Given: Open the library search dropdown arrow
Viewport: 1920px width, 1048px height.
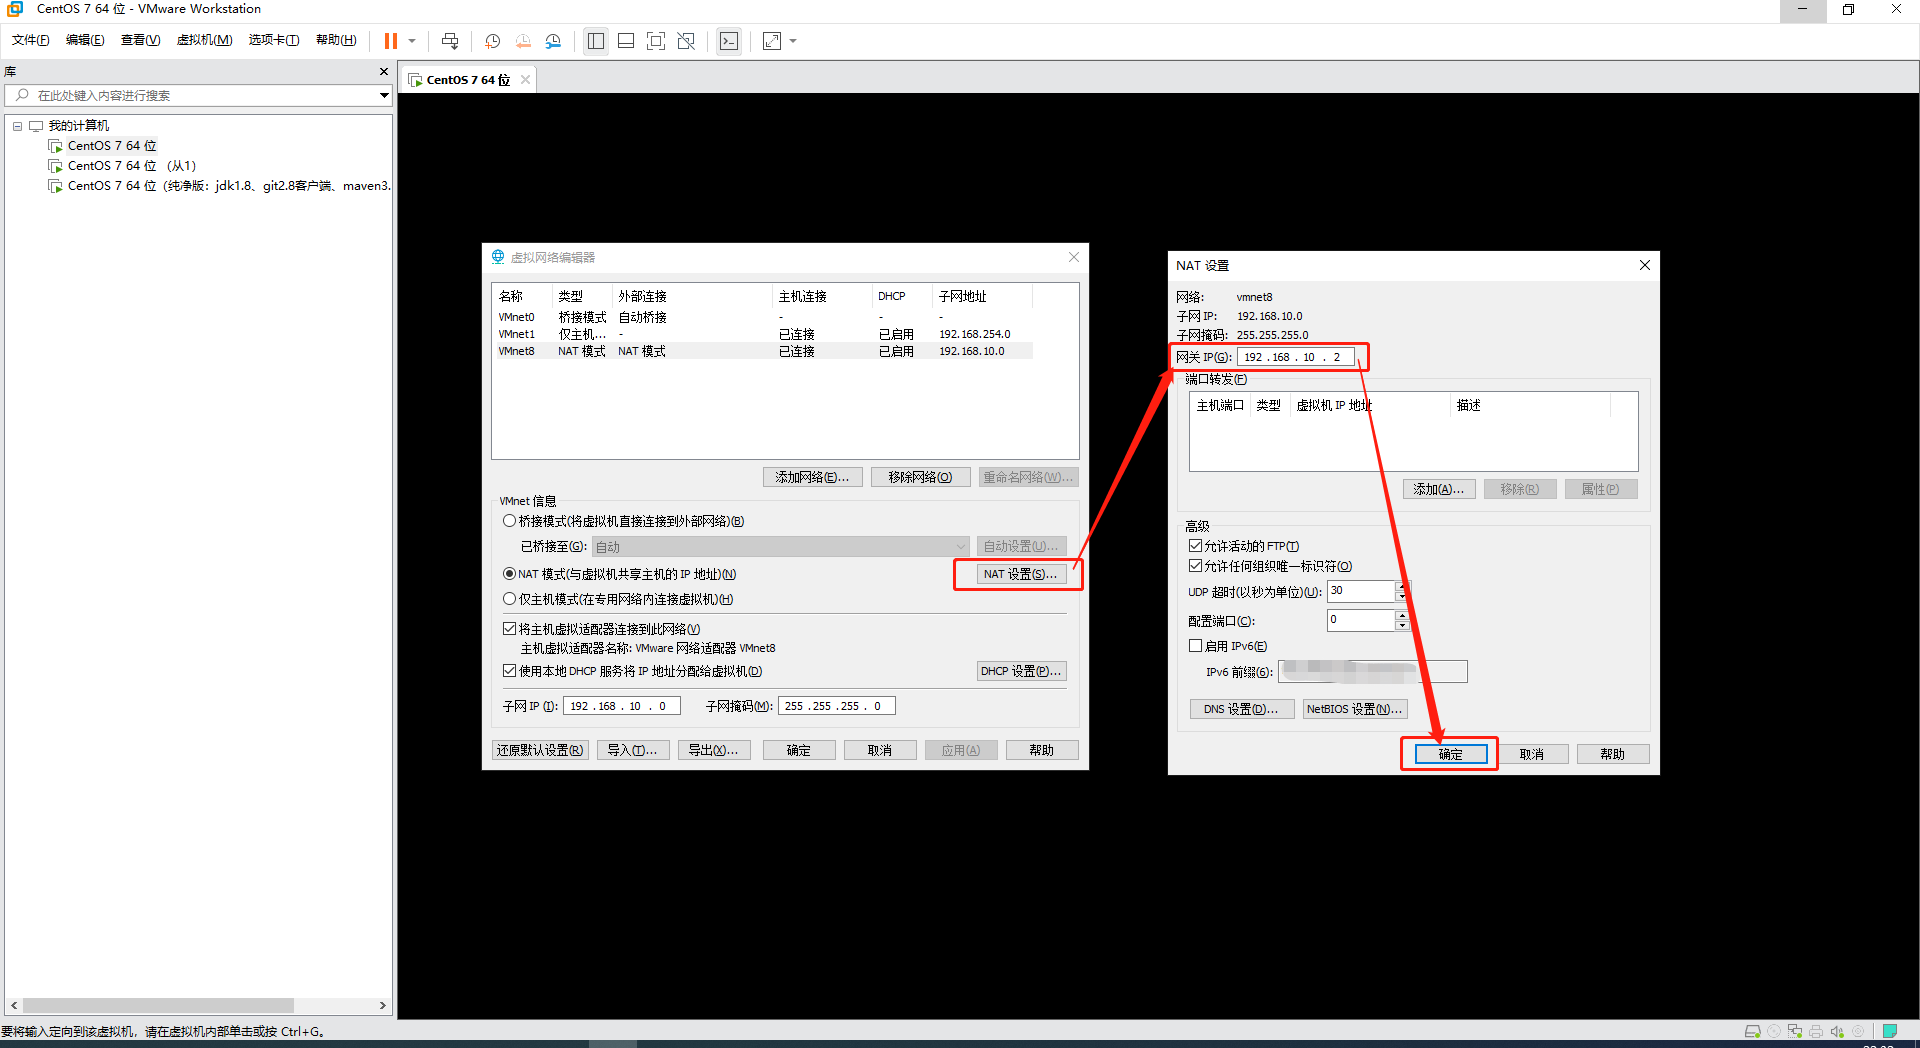Looking at the screenshot, I should (384, 95).
